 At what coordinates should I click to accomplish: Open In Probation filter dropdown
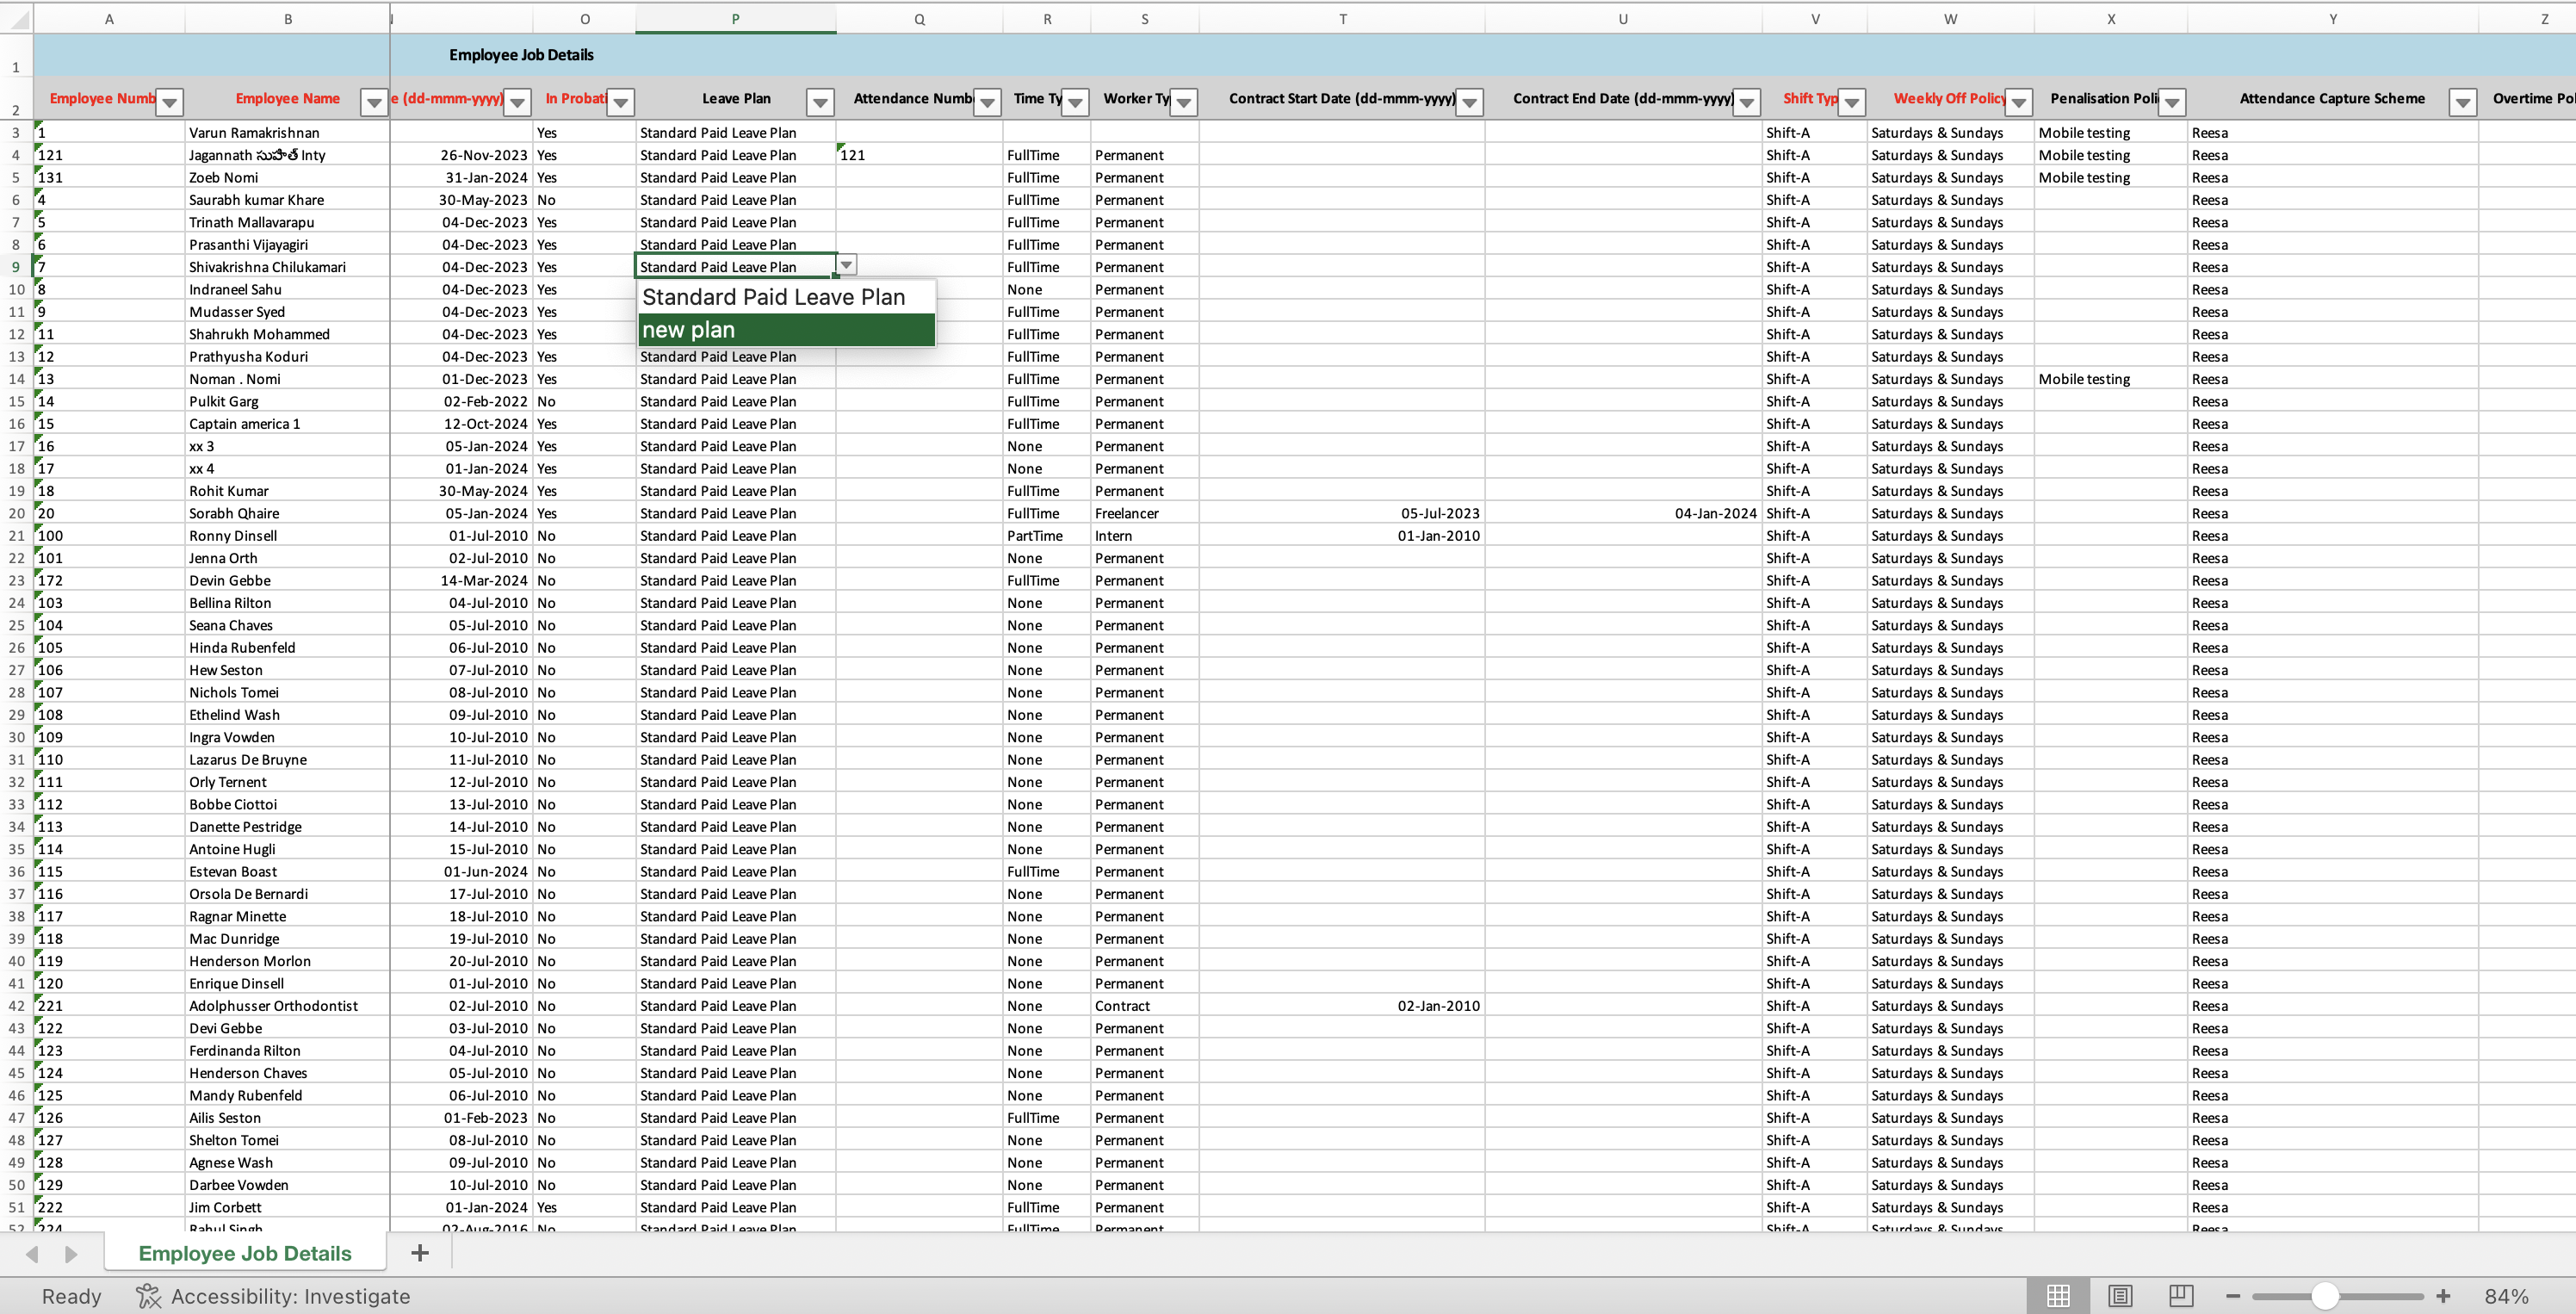(x=621, y=102)
